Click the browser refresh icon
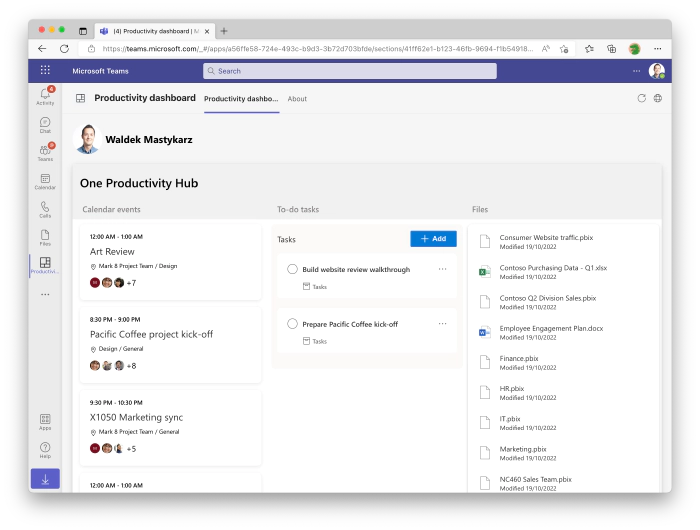The image size is (700, 530). pos(64,49)
